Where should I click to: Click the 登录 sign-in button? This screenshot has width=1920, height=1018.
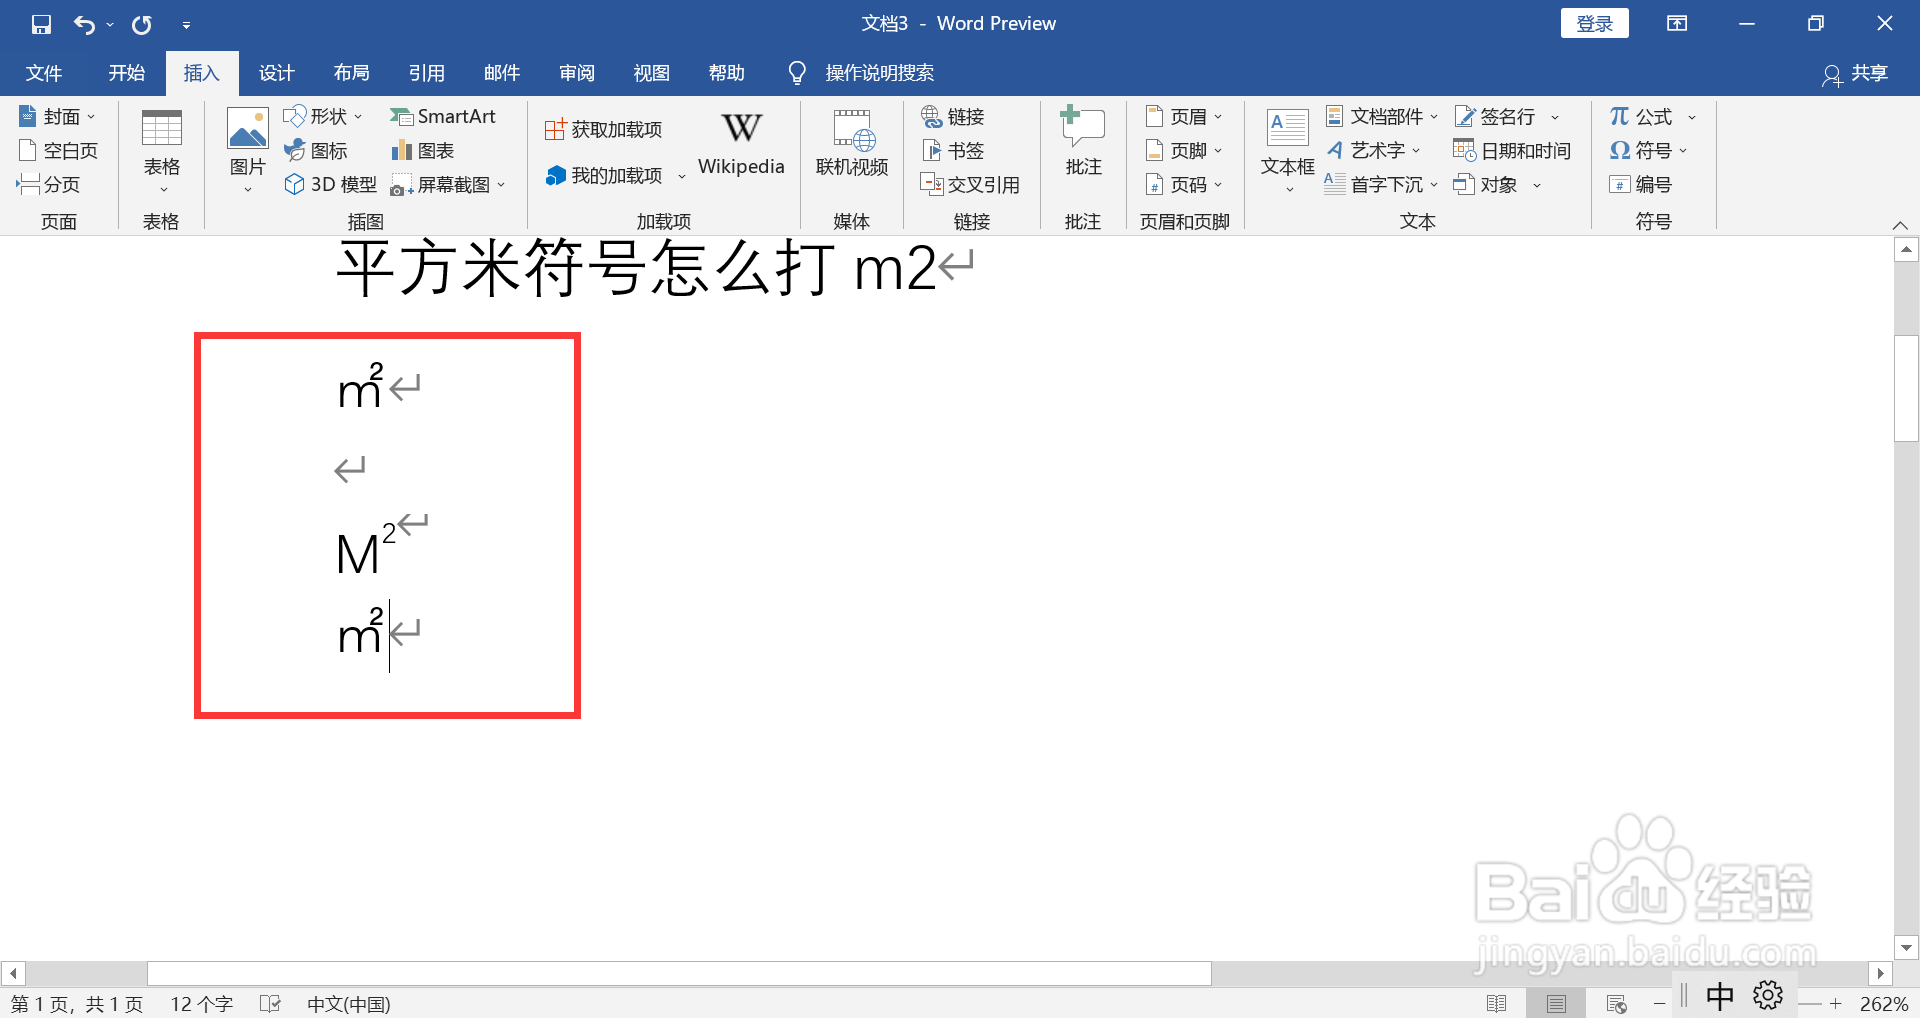pos(1594,22)
